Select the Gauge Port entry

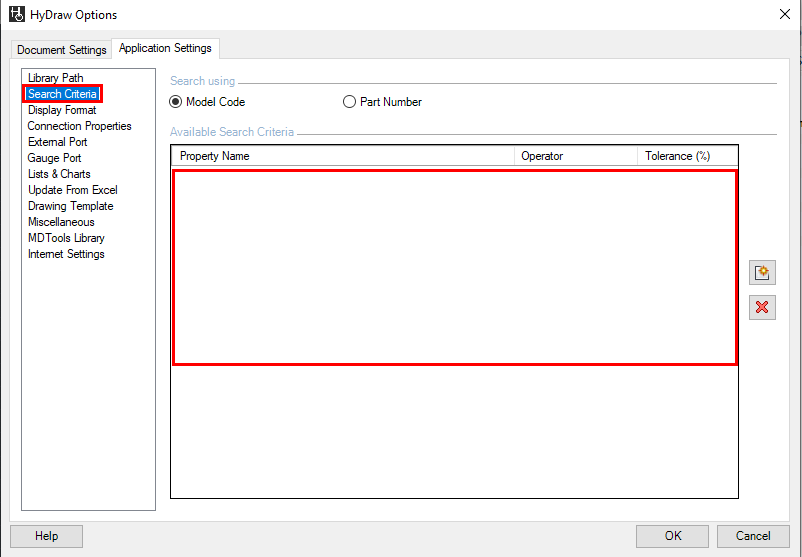54,158
